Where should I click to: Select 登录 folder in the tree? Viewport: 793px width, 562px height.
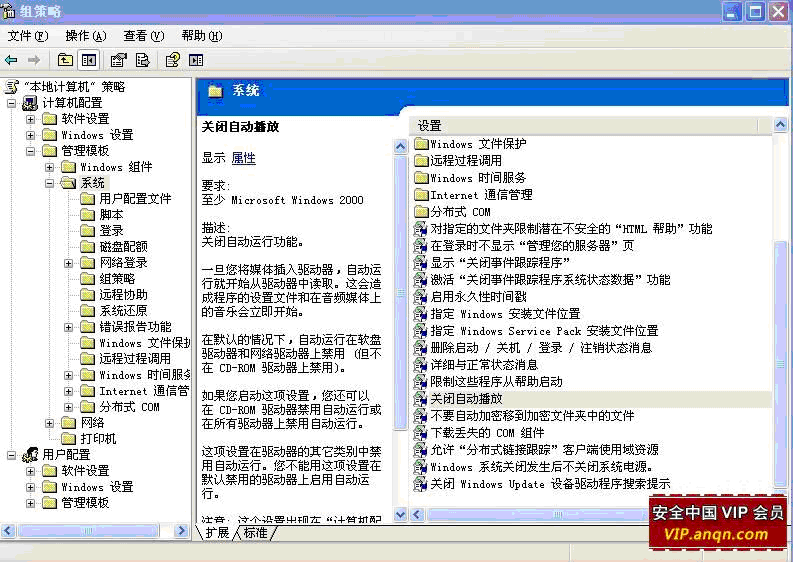click(111, 231)
